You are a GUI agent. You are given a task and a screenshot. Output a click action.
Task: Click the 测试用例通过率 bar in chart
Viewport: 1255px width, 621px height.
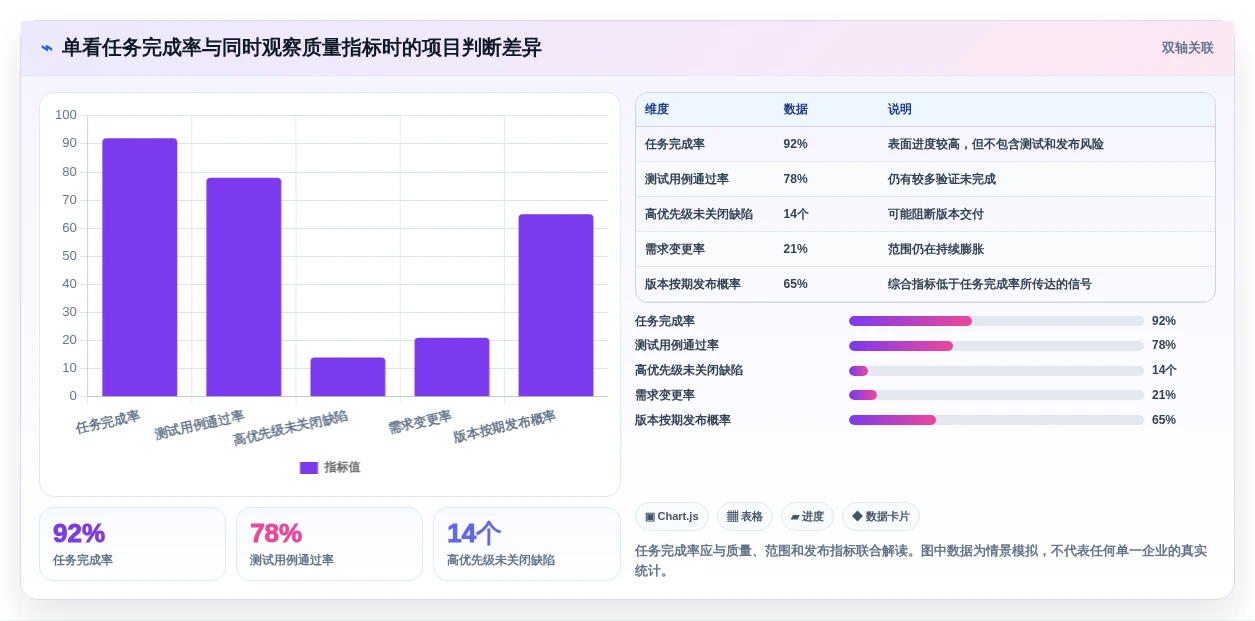(244, 287)
